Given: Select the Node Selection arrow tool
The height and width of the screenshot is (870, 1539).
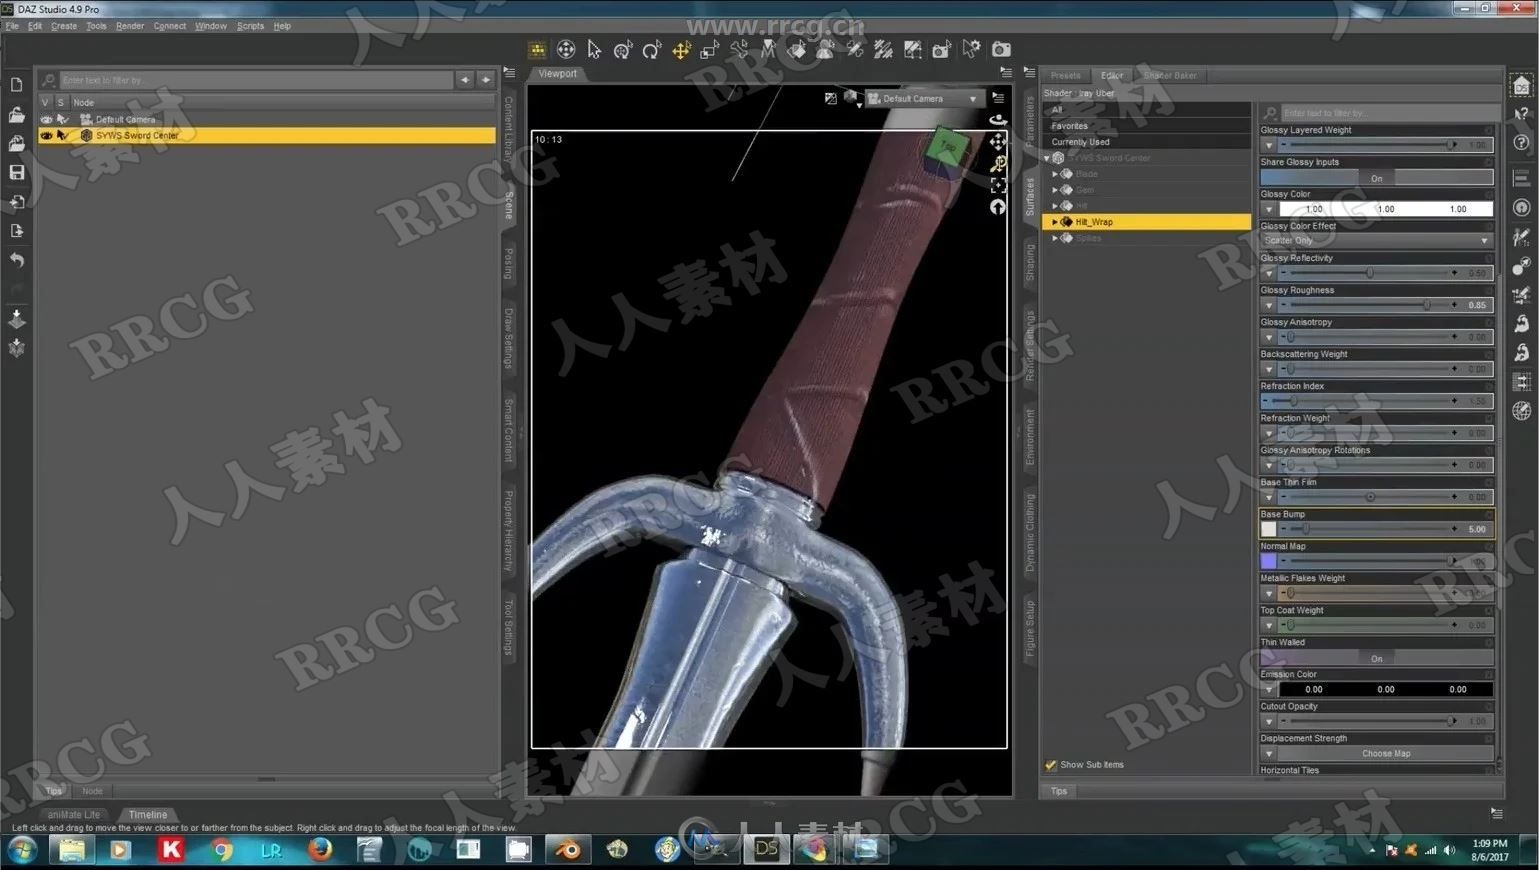Looking at the screenshot, I should 594,49.
